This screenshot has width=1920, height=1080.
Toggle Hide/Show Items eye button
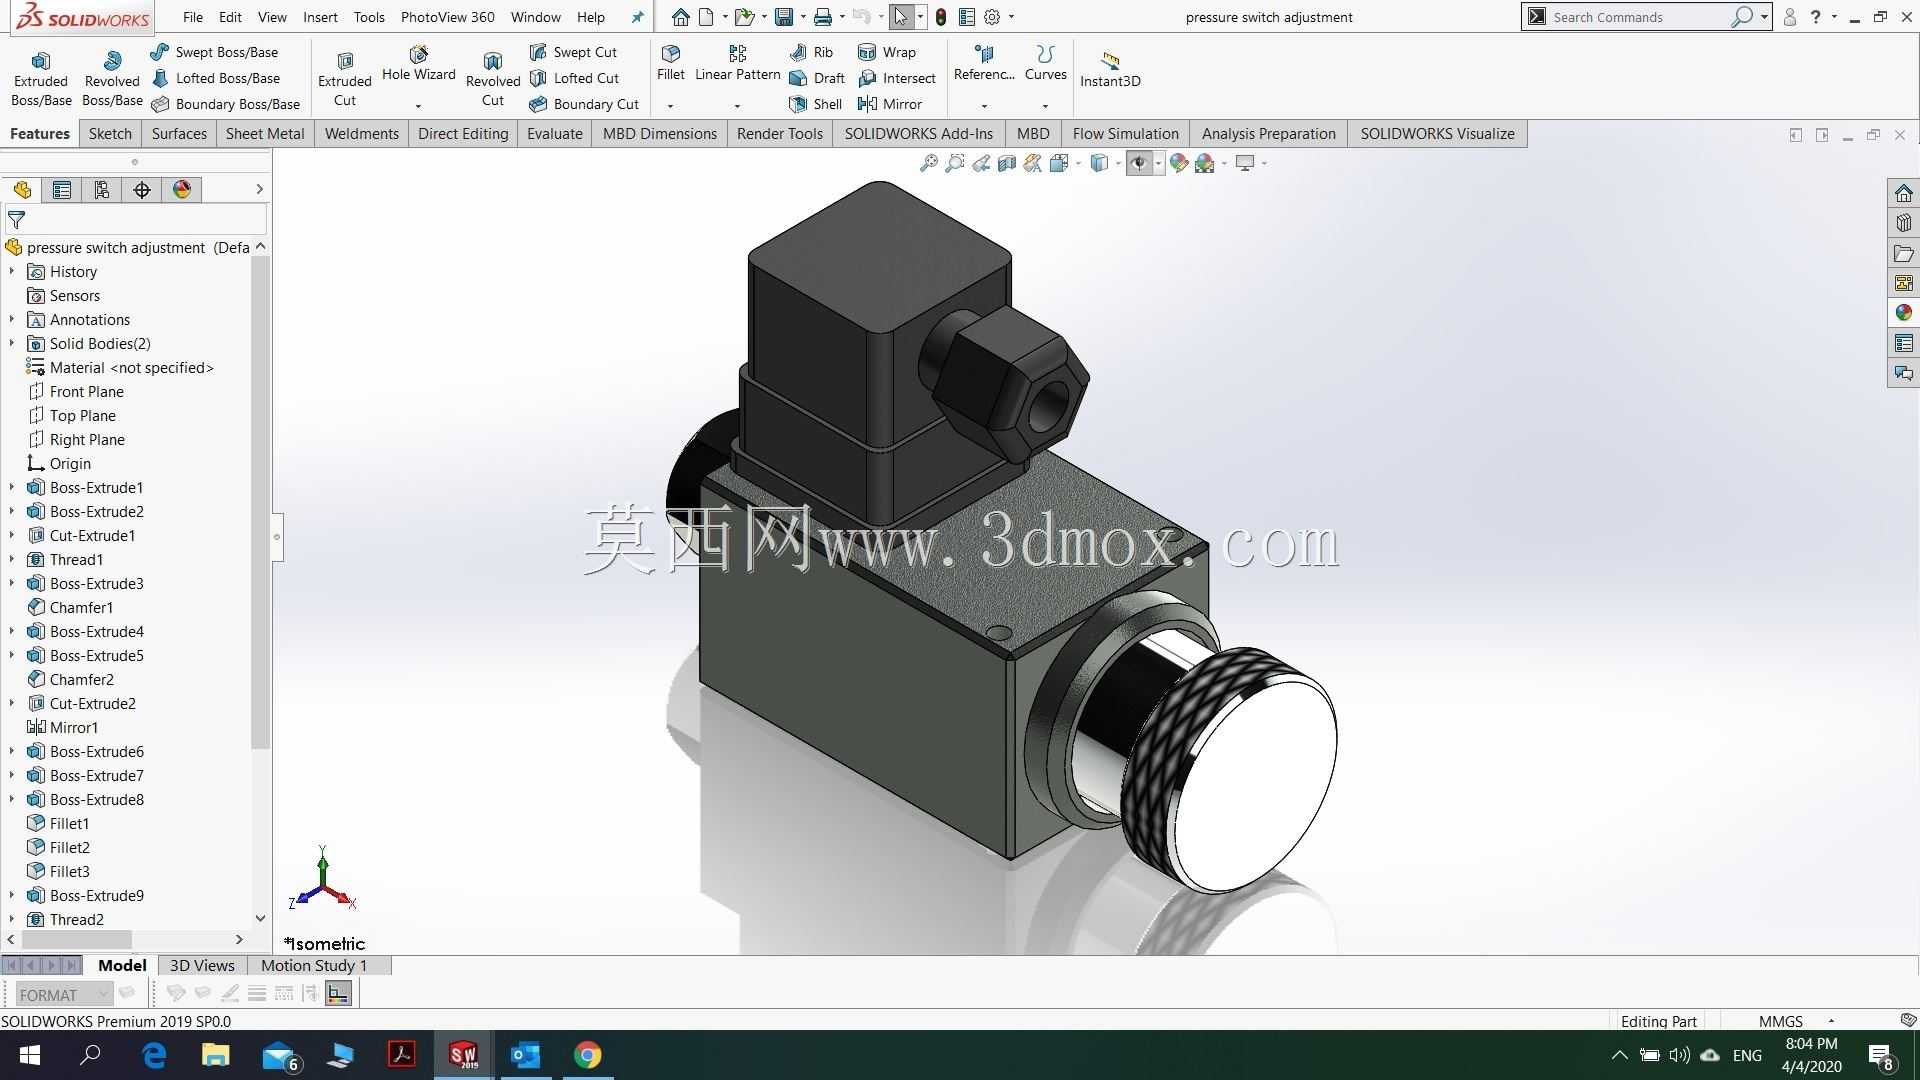point(1139,163)
